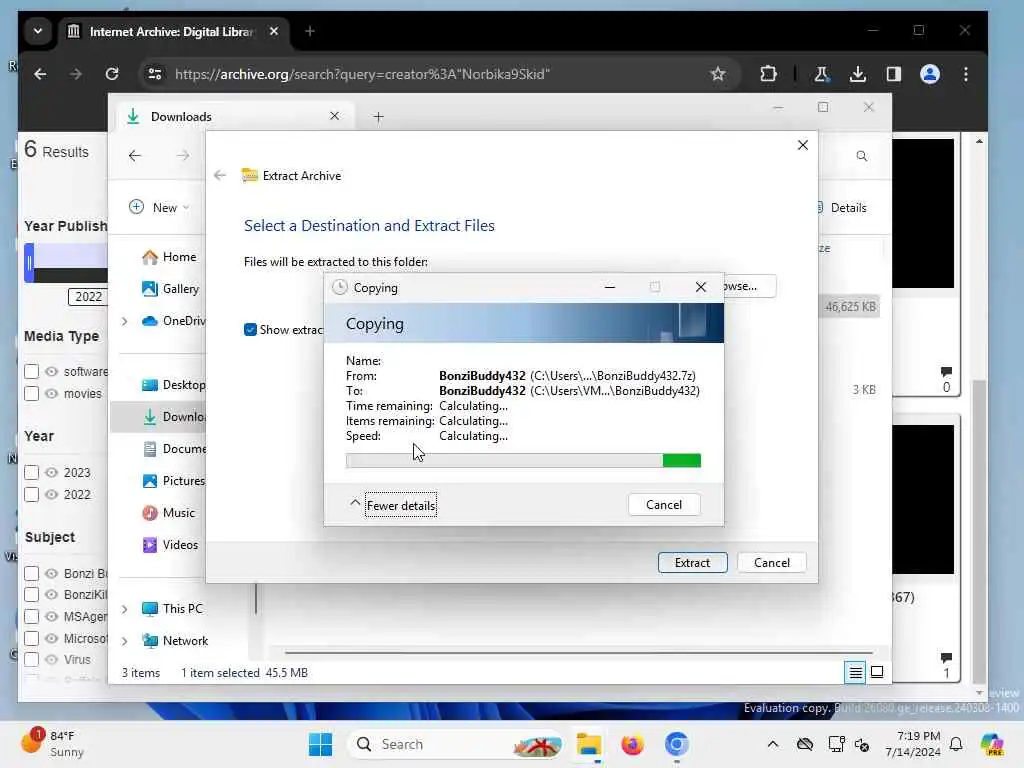Image resolution: width=1024 pixels, height=768 pixels.
Task: Open Chrome Labs flask icon
Action: [822, 74]
